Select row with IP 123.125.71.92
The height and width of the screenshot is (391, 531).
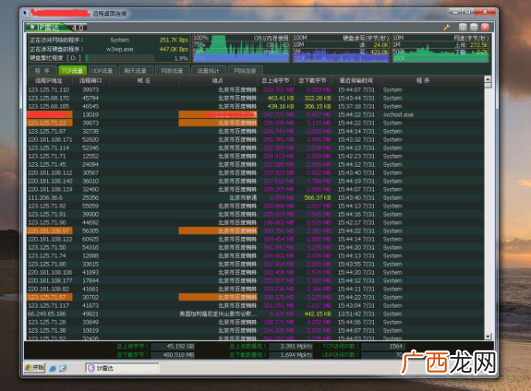(x=255, y=206)
